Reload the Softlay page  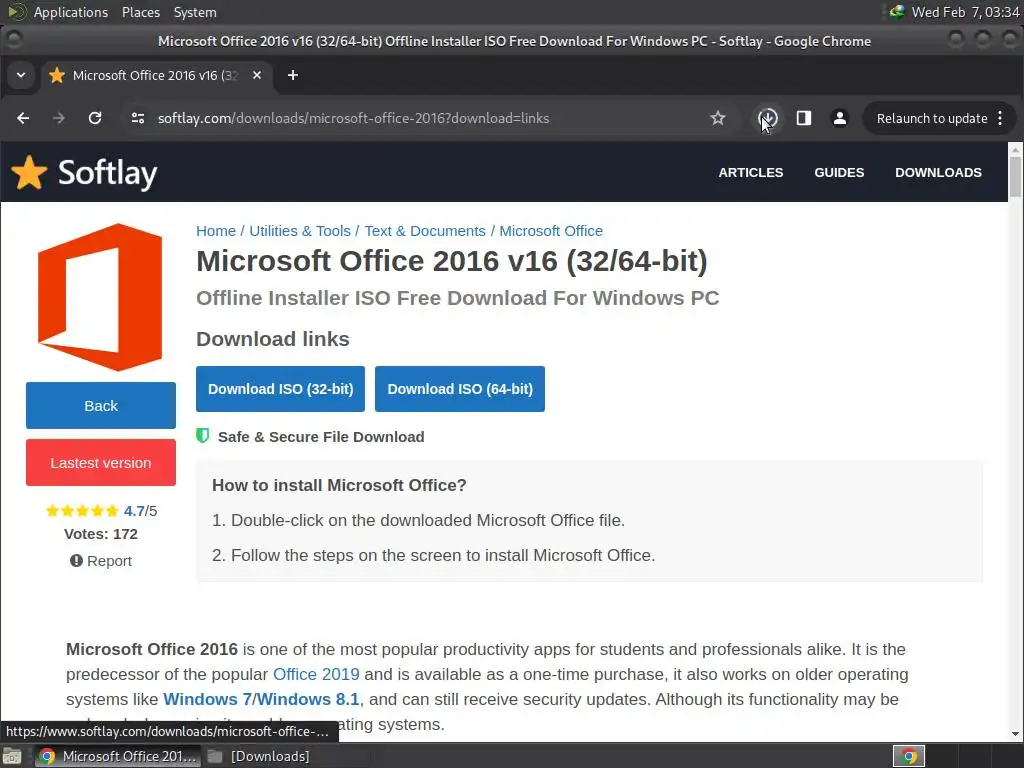click(95, 118)
